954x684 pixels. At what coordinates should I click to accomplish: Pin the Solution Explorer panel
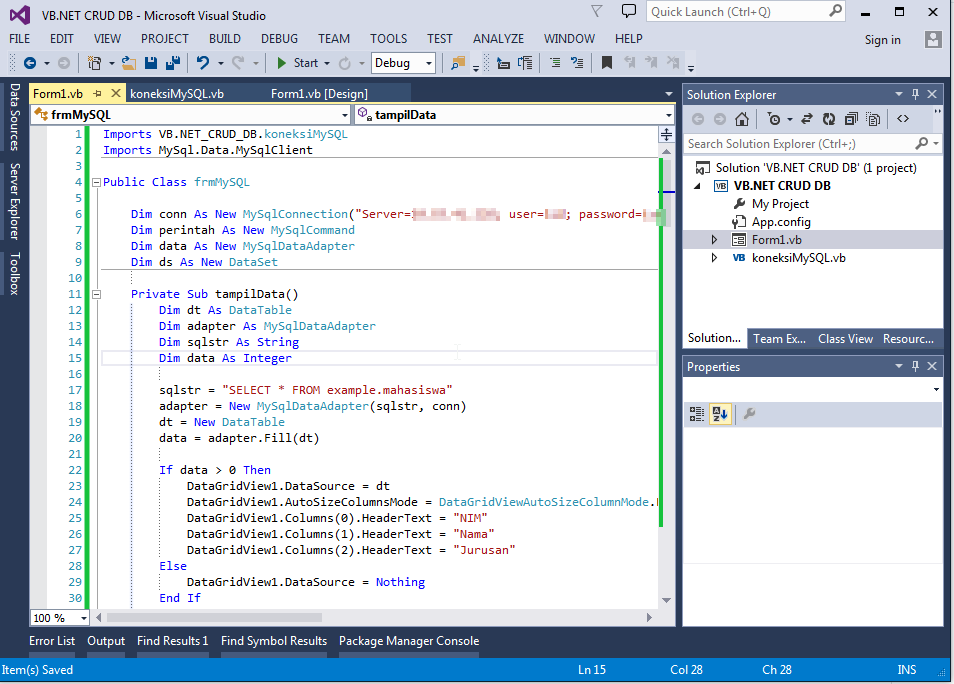tap(915, 94)
